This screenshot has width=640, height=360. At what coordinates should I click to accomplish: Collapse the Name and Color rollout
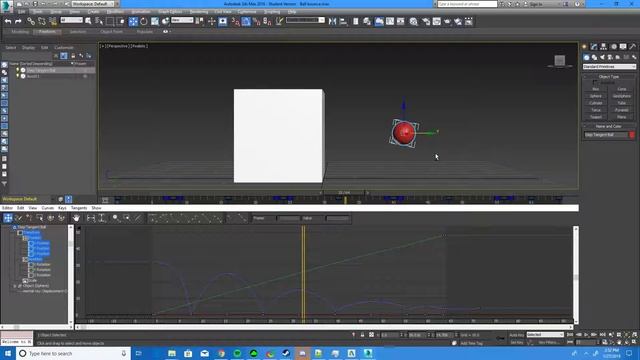(x=609, y=126)
